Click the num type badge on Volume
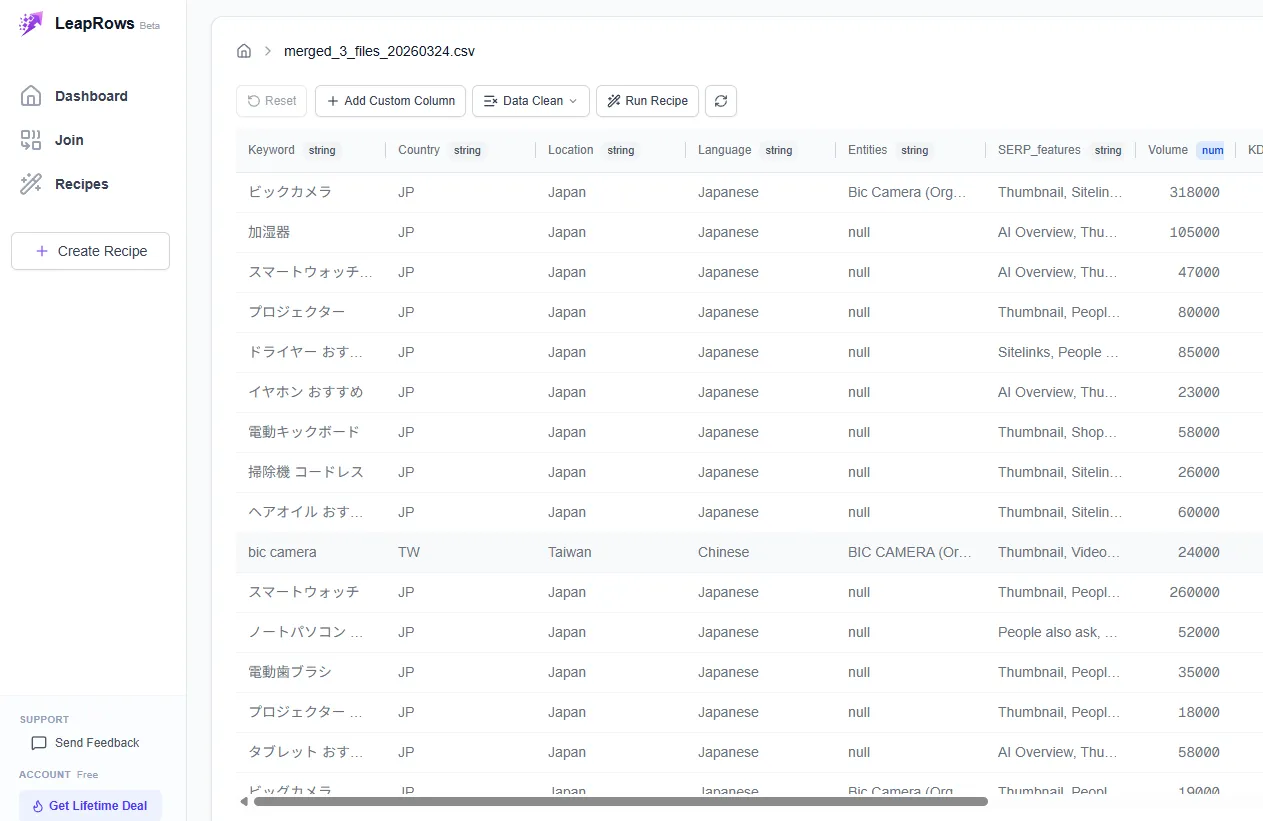This screenshot has height=821, width=1263. (x=1212, y=151)
